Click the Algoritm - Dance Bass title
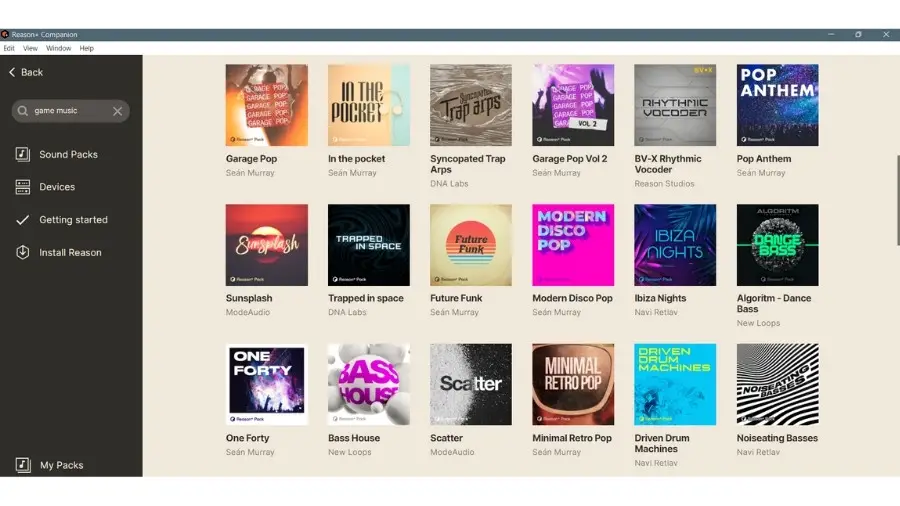The height and width of the screenshot is (506, 900). (x=774, y=303)
